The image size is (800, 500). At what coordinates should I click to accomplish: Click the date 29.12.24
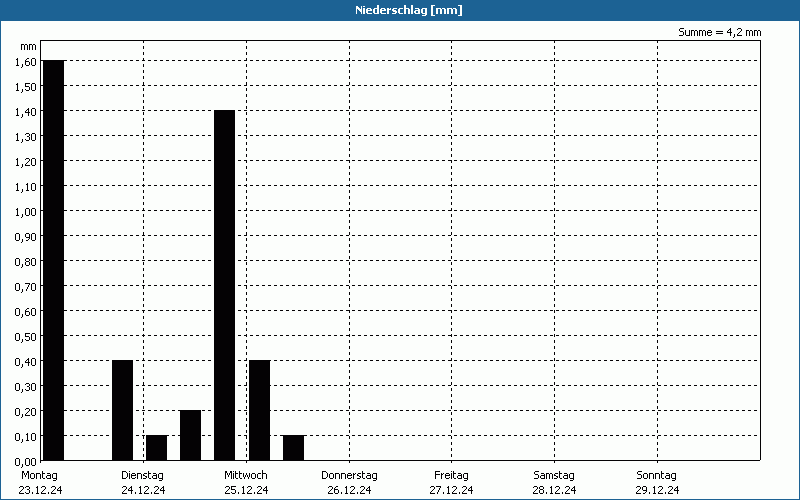657,490
